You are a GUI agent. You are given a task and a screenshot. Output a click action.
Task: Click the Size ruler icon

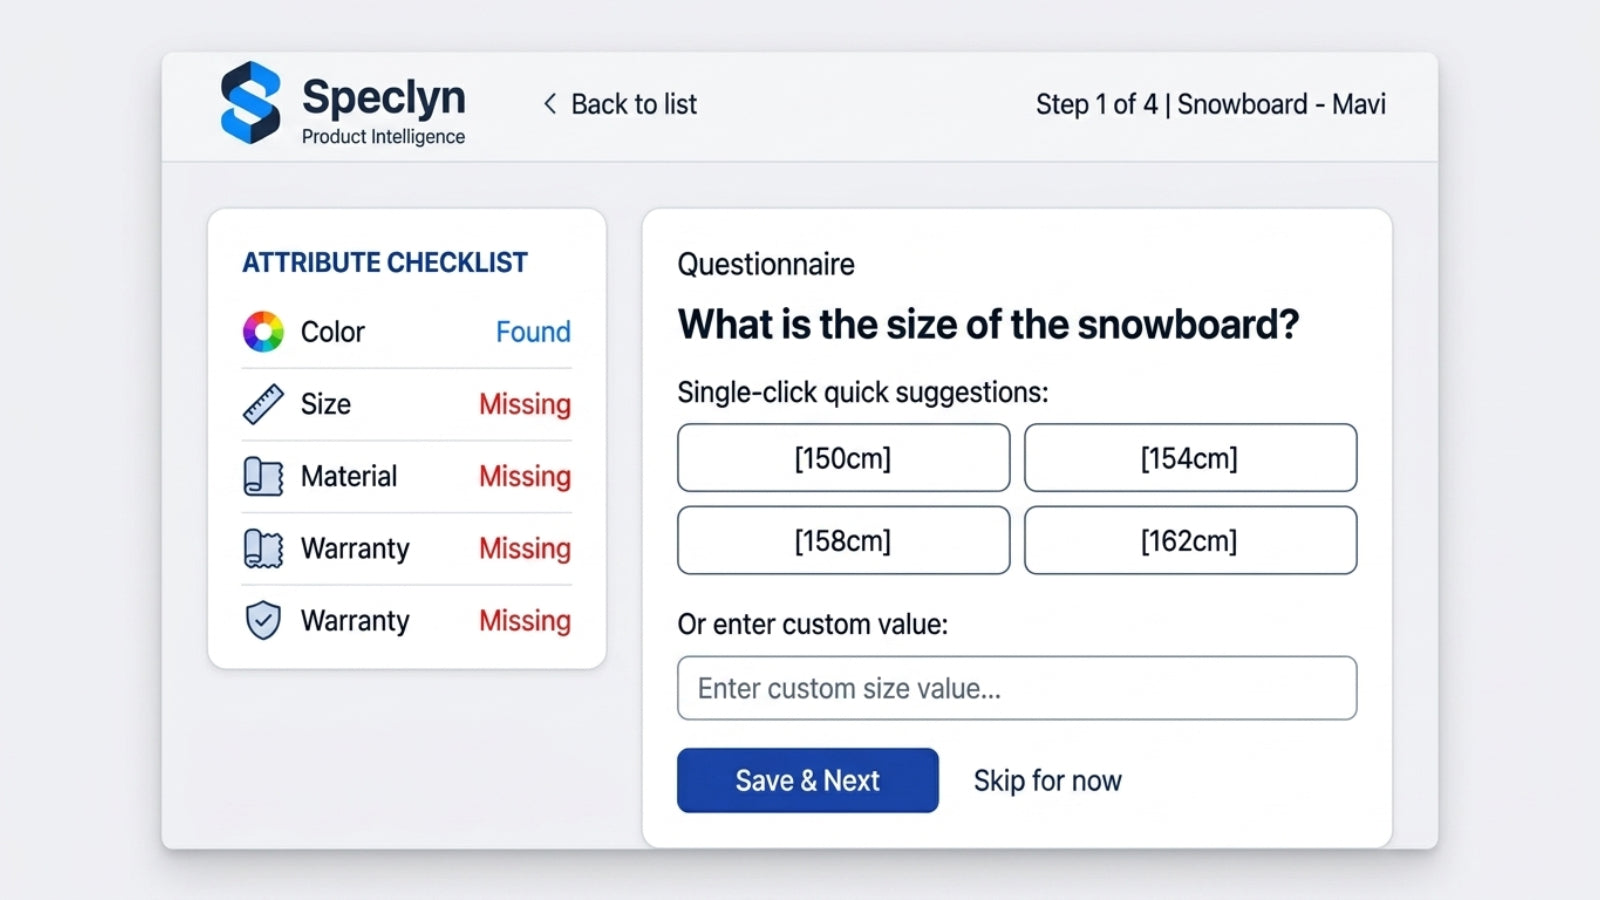click(263, 404)
